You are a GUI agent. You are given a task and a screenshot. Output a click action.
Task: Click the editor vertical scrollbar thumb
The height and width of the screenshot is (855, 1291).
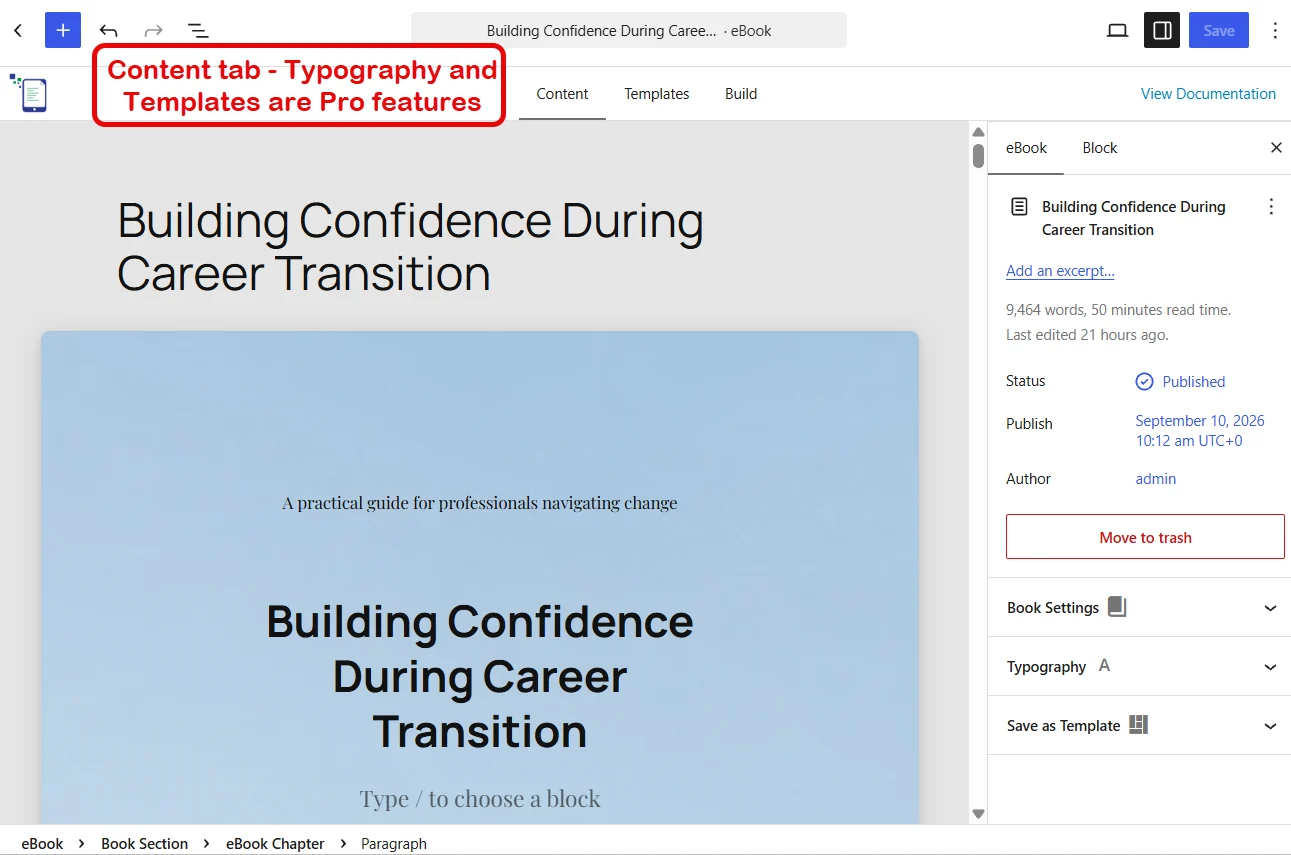978,156
